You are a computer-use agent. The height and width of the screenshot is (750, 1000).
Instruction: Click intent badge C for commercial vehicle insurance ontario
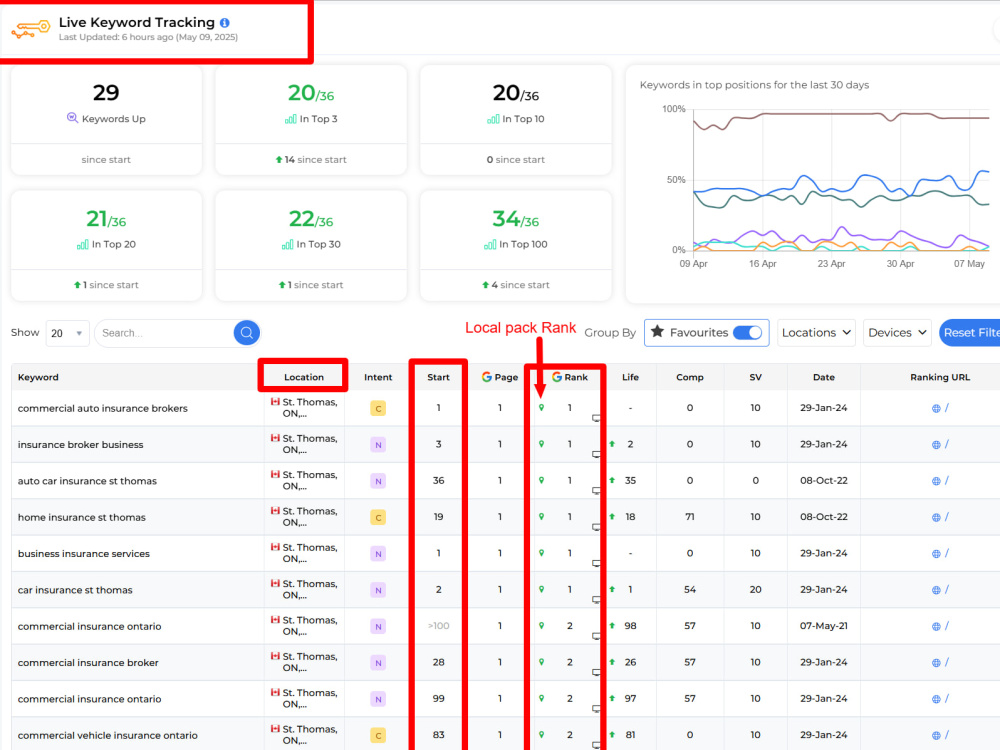378,735
